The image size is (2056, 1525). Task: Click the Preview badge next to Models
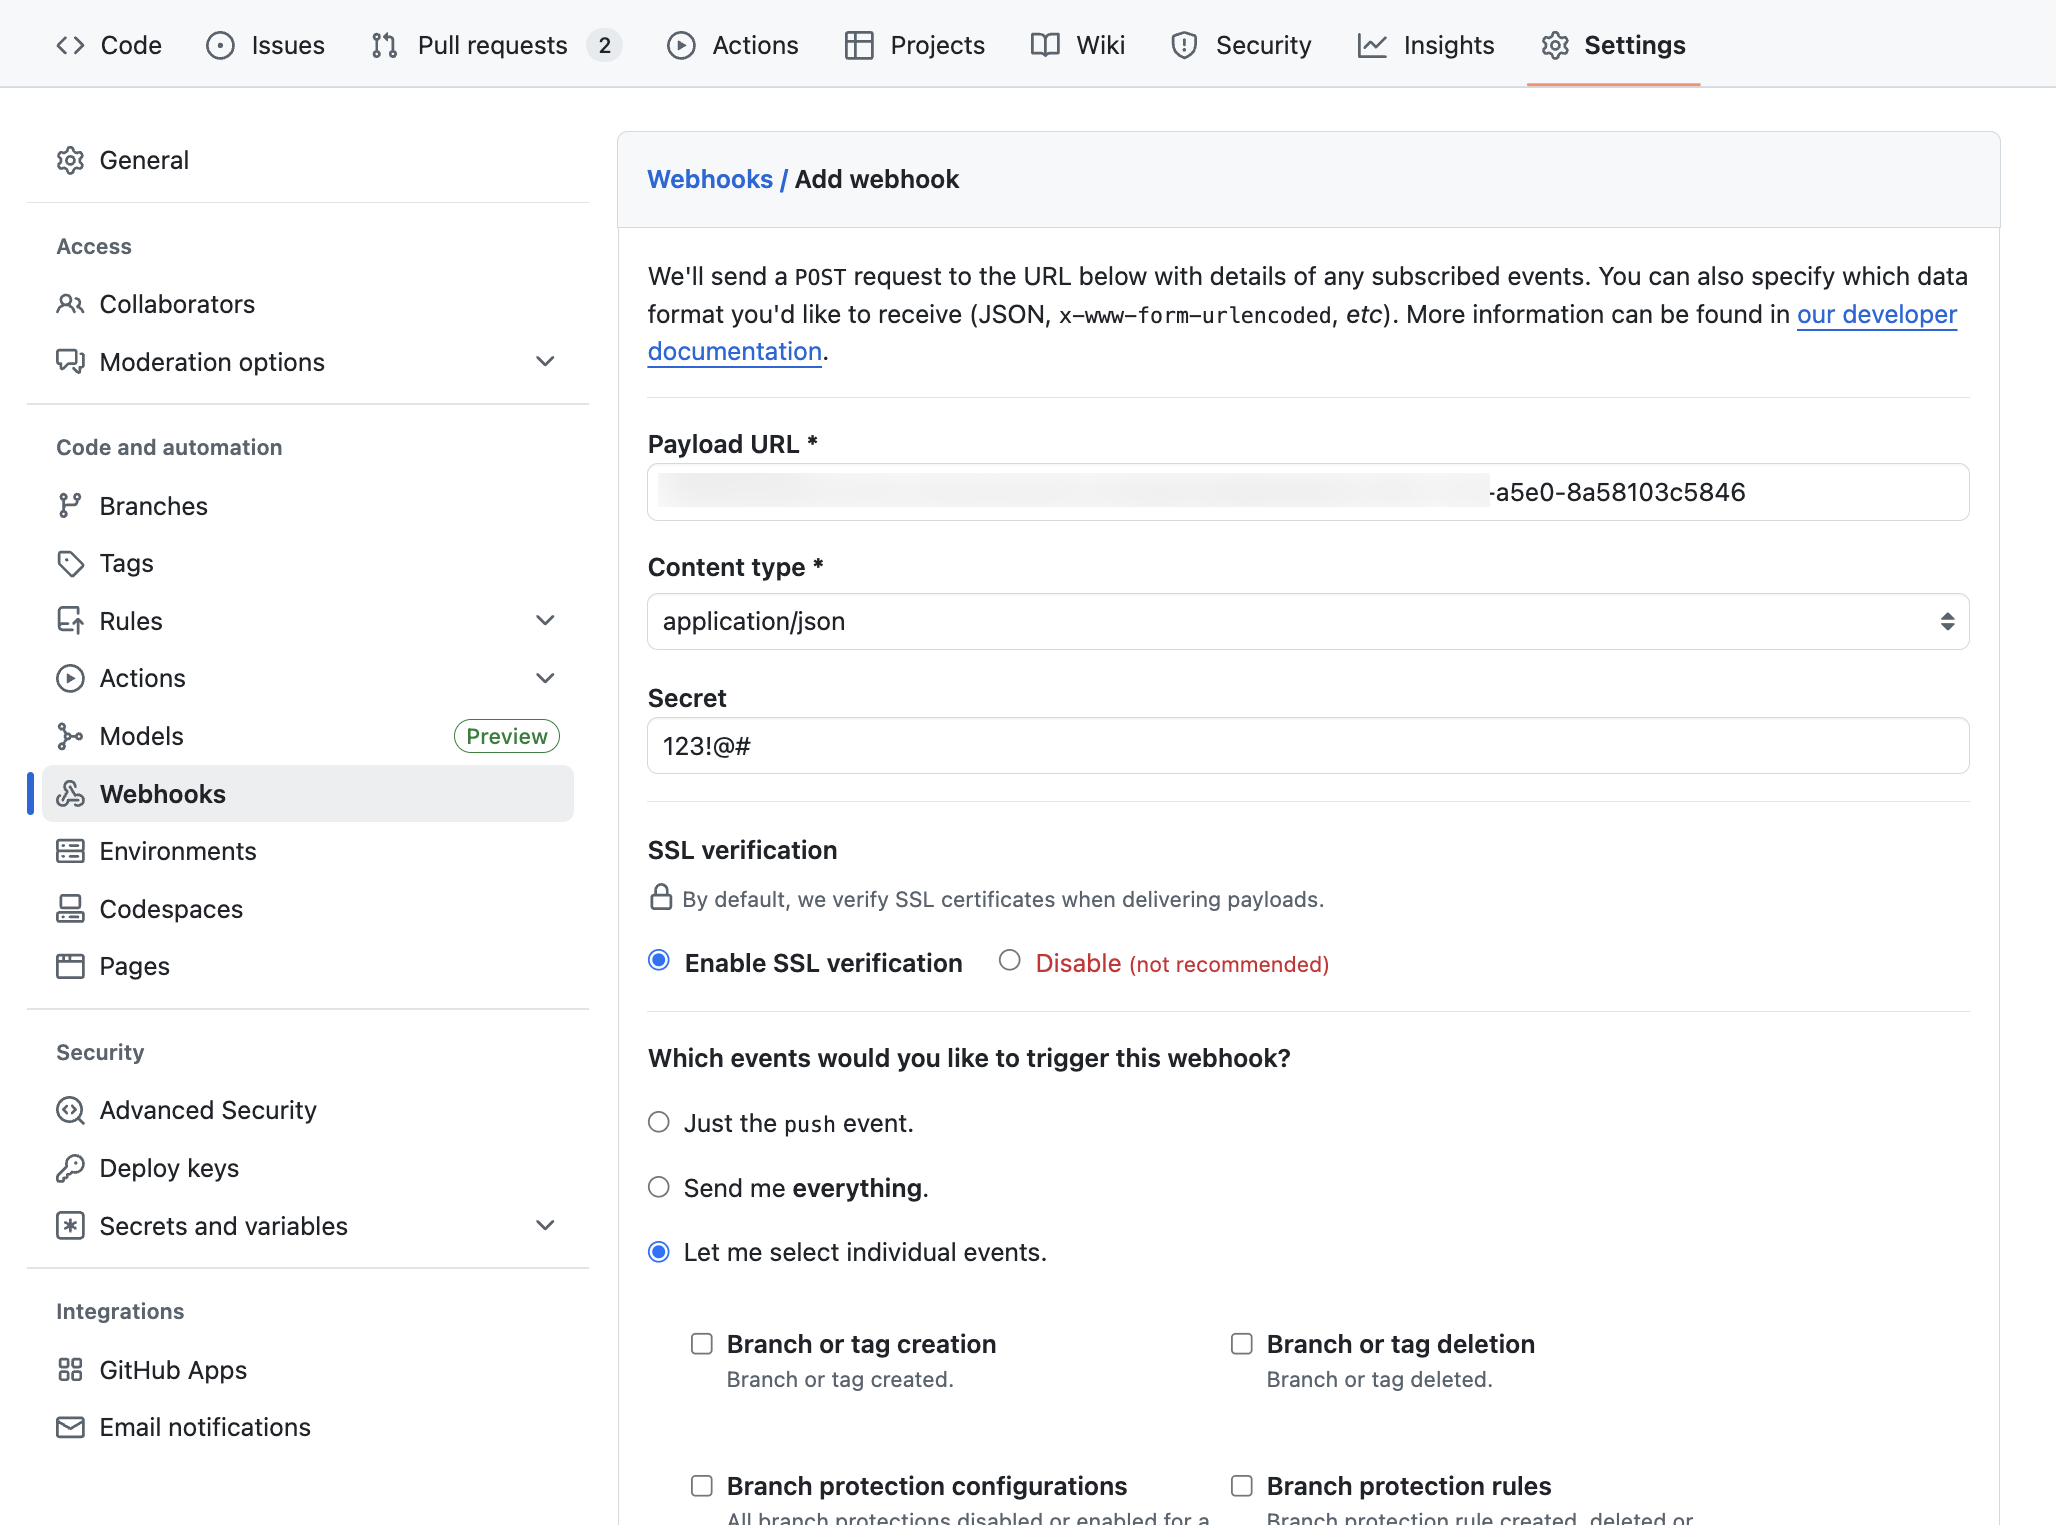pyautogui.click(x=506, y=736)
